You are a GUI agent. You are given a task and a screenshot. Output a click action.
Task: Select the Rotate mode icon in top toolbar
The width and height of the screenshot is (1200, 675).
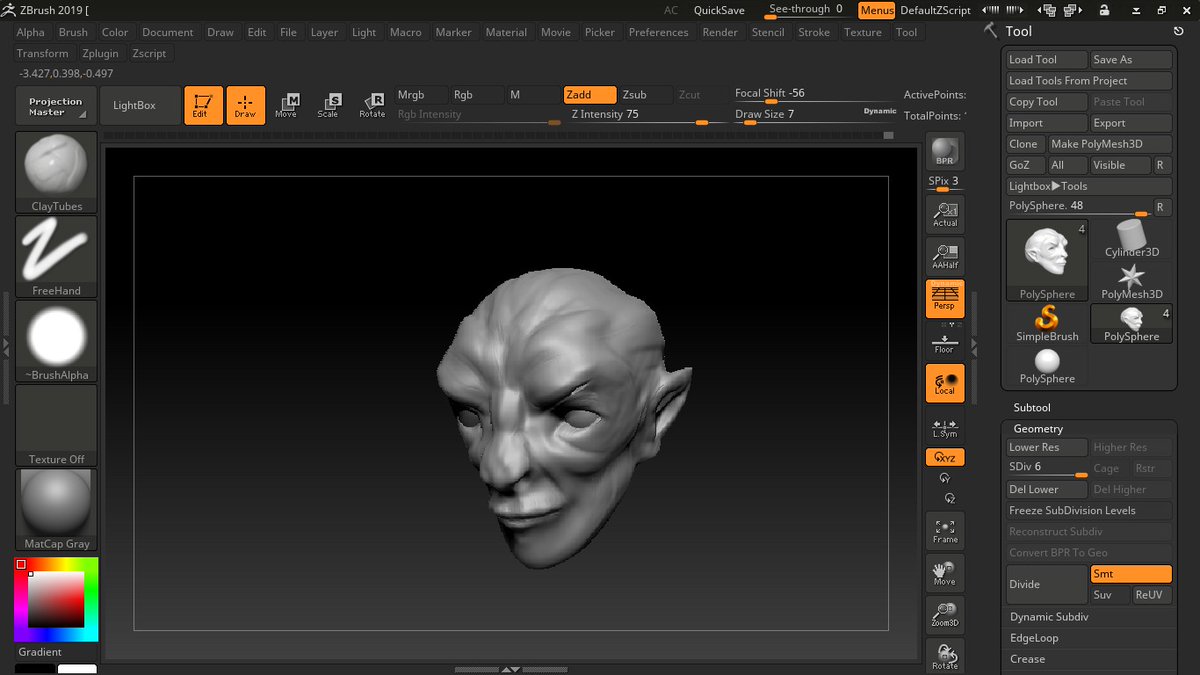(x=372, y=105)
